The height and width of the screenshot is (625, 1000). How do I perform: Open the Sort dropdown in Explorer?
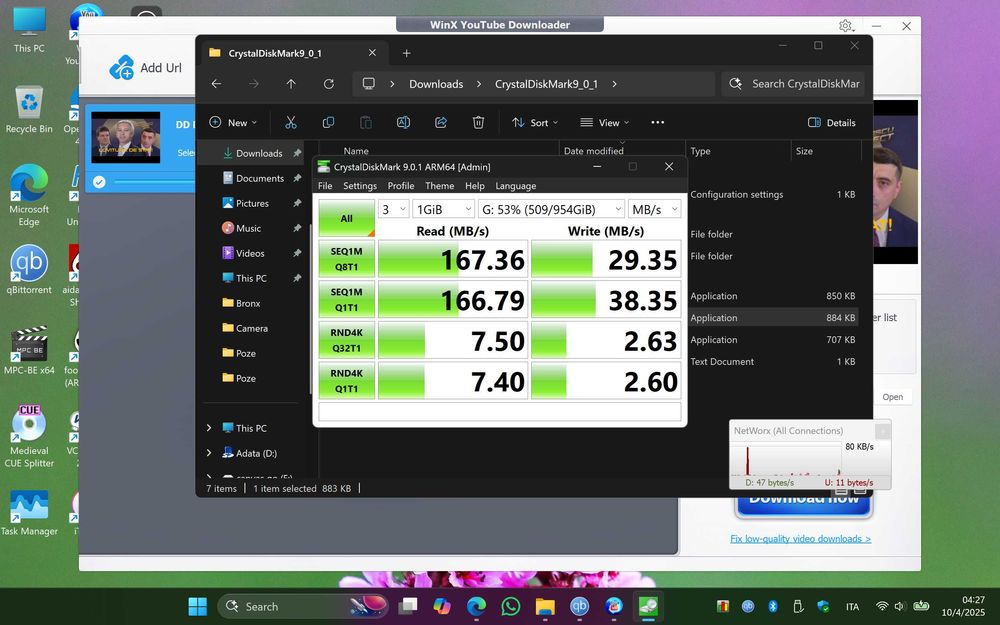(535, 122)
